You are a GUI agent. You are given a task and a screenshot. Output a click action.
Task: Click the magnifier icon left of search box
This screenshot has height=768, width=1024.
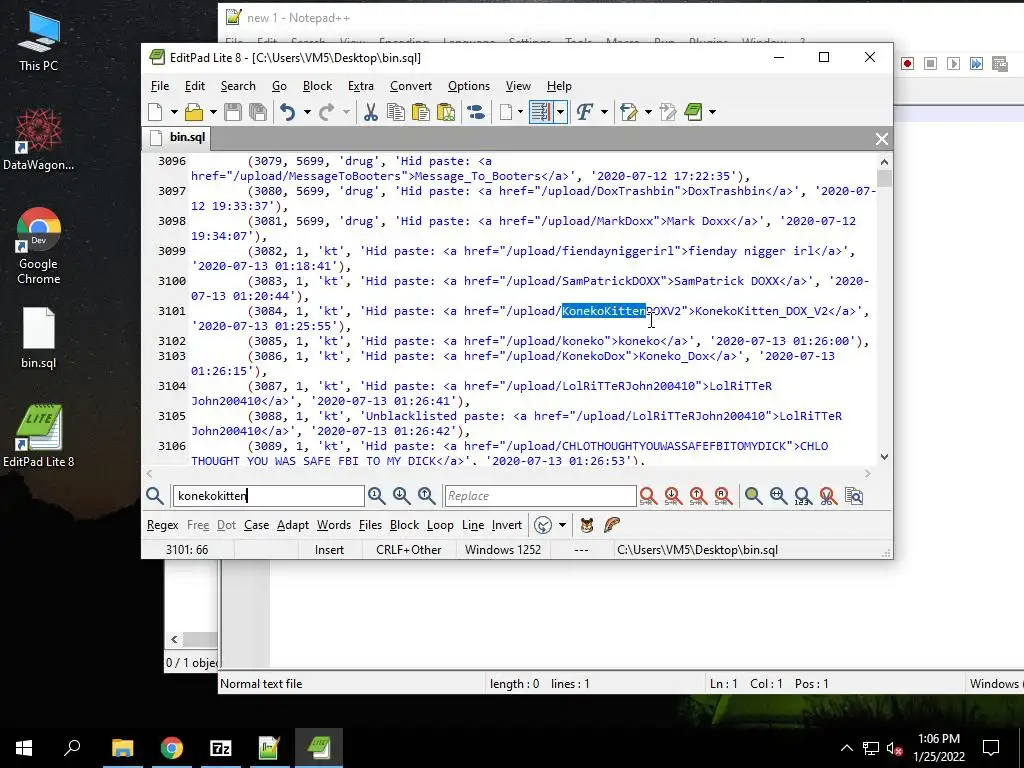tap(155, 496)
